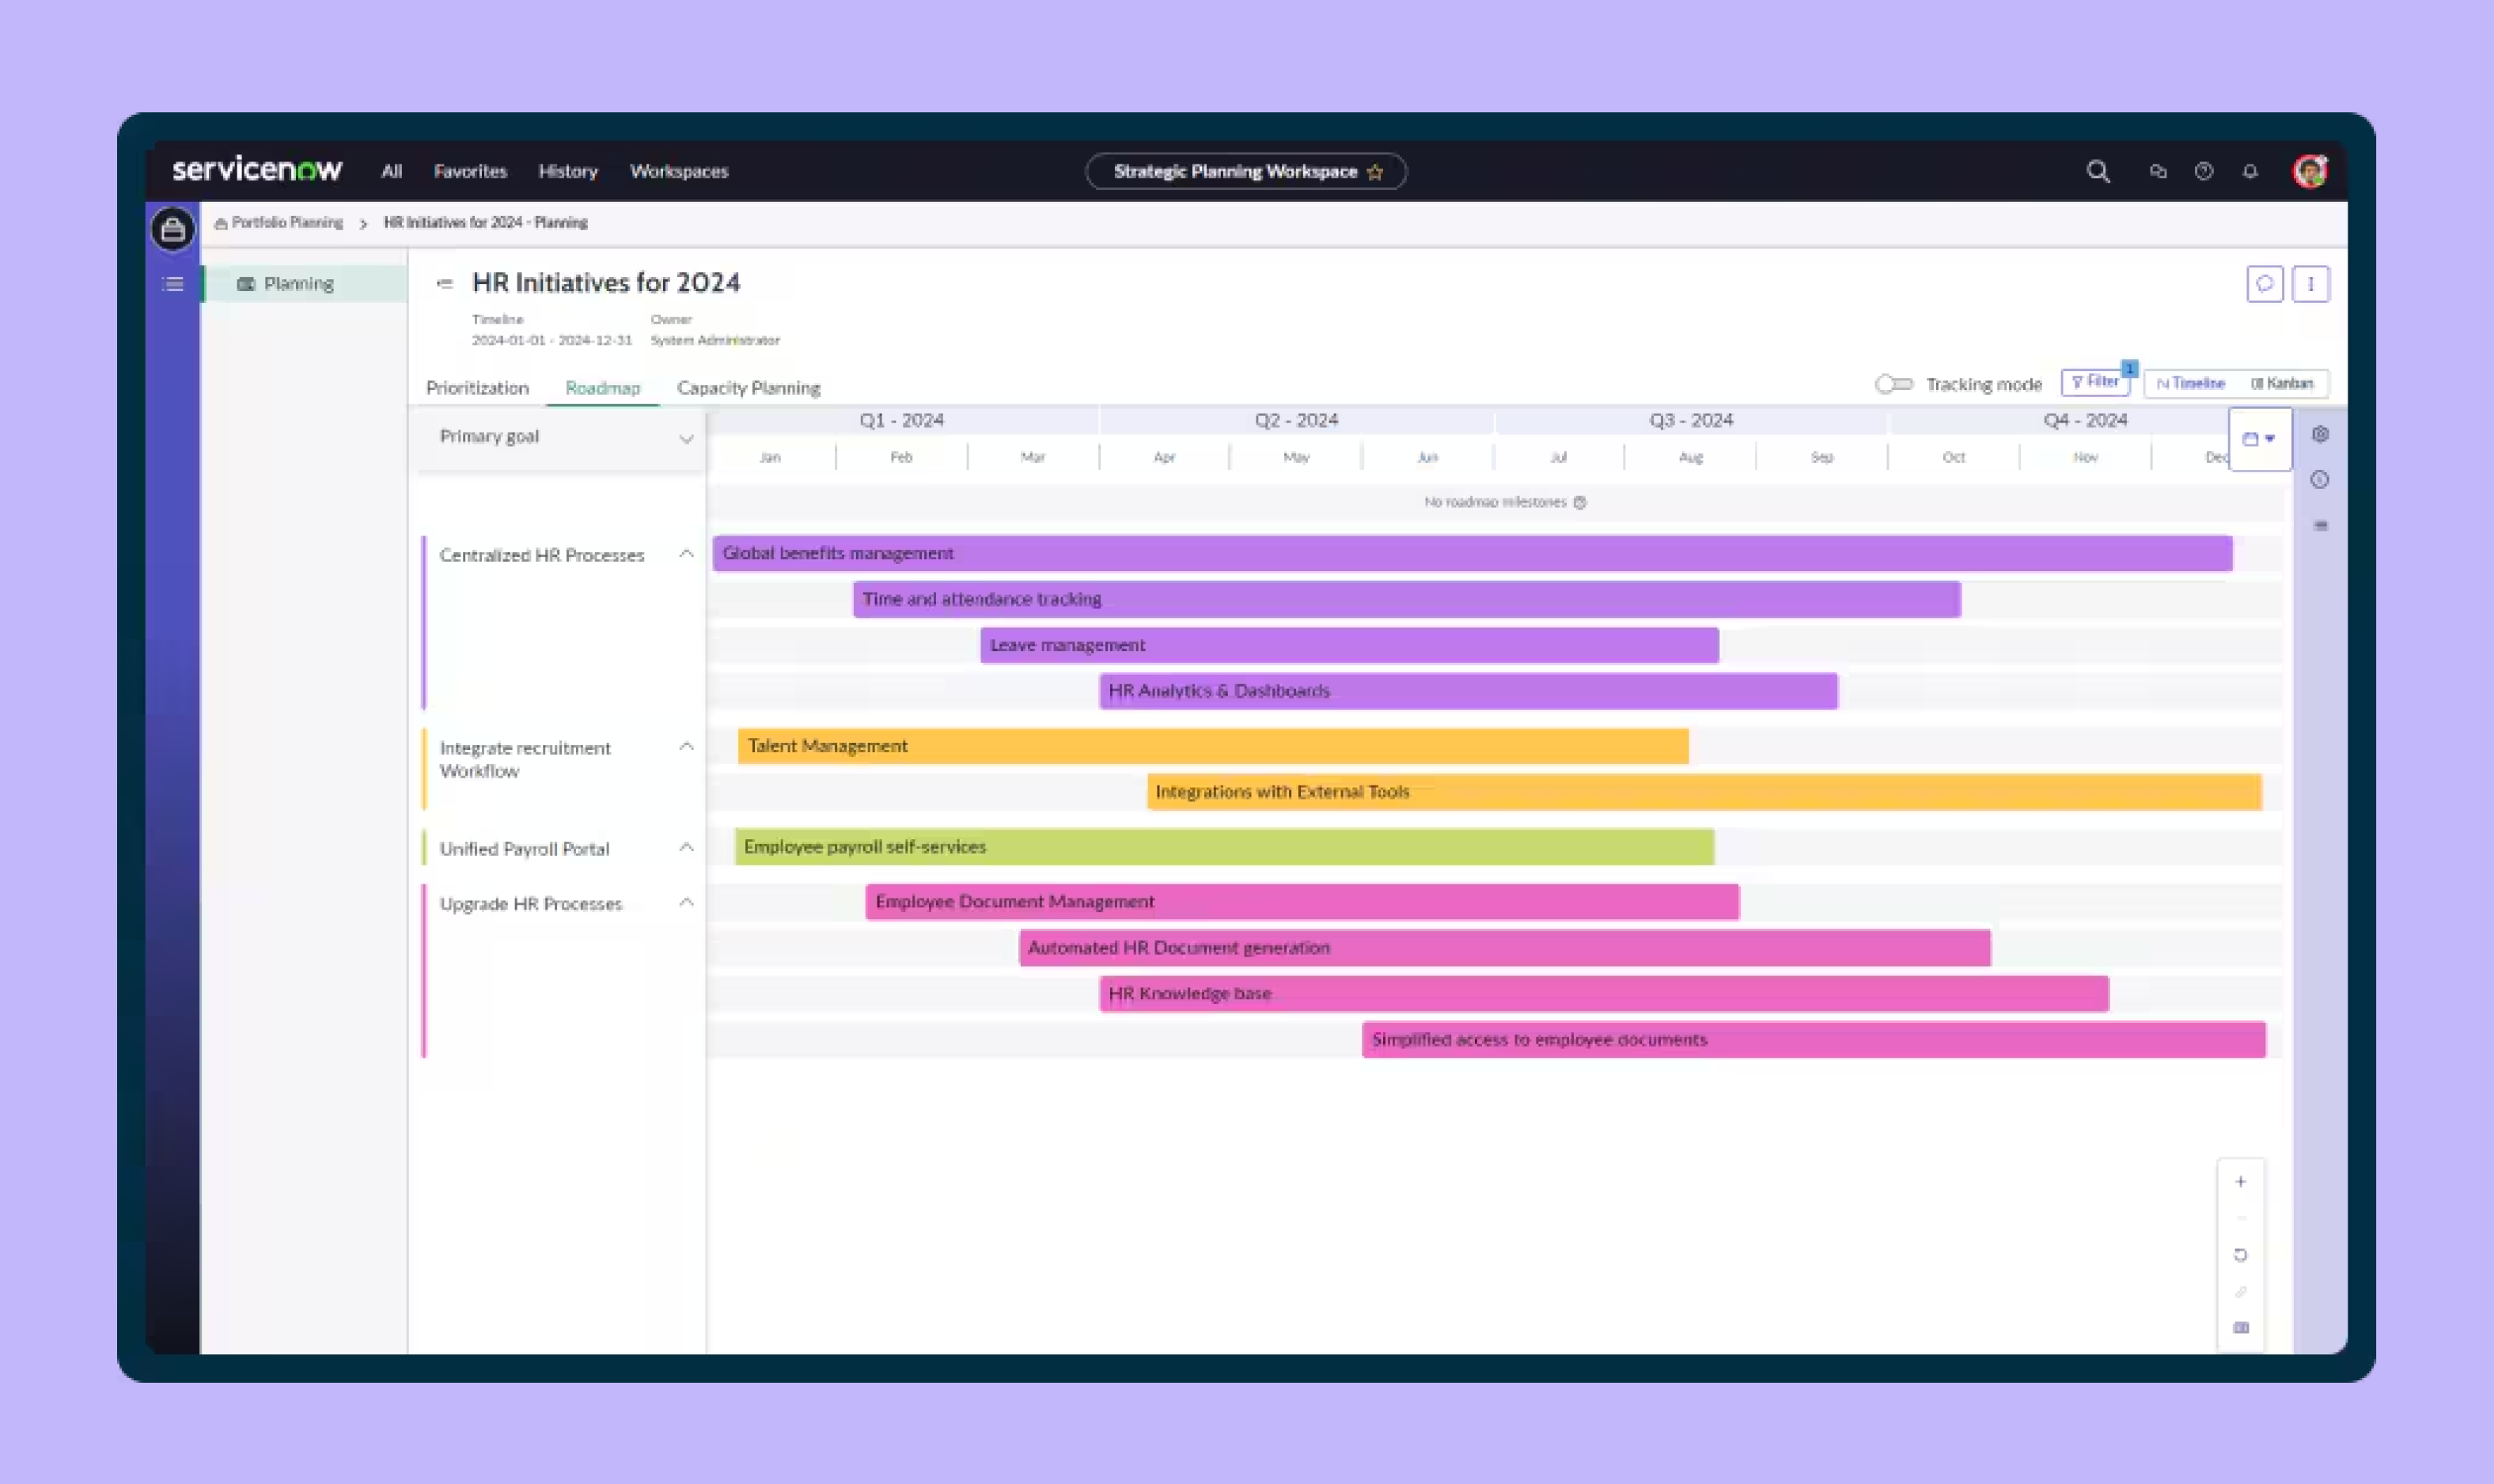Open the notifications bell

coord(2249,172)
